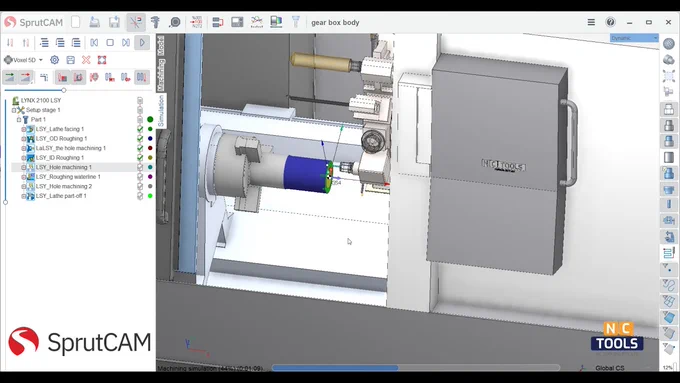Toggle the last blue-red tool check button
This screenshot has height=383, width=680.
coord(141,77)
